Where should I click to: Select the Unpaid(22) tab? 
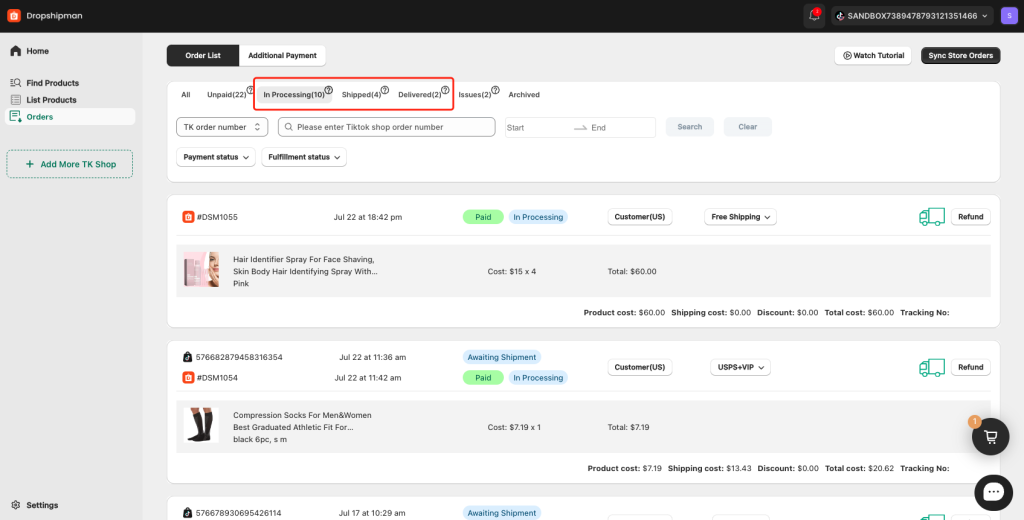tap(226, 95)
